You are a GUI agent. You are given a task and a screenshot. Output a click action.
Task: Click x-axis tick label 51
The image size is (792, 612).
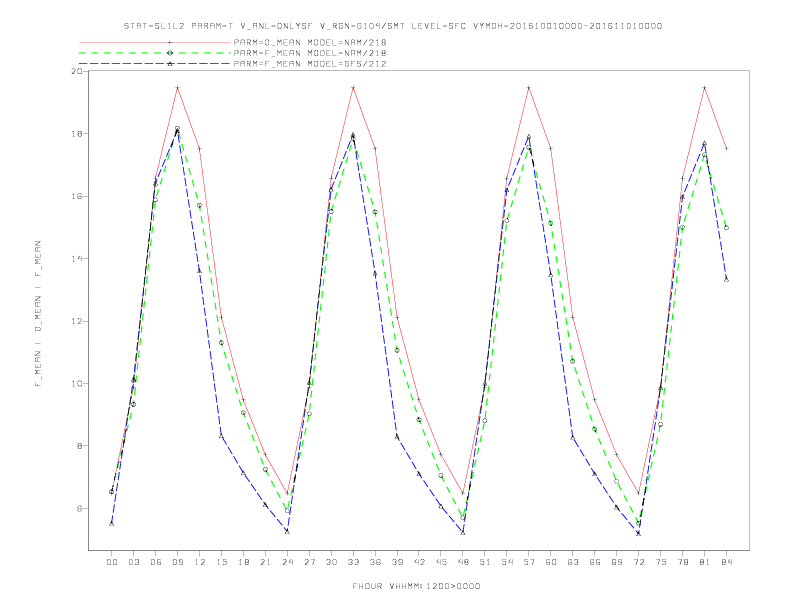pyautogui.click(x=485, y=562)
